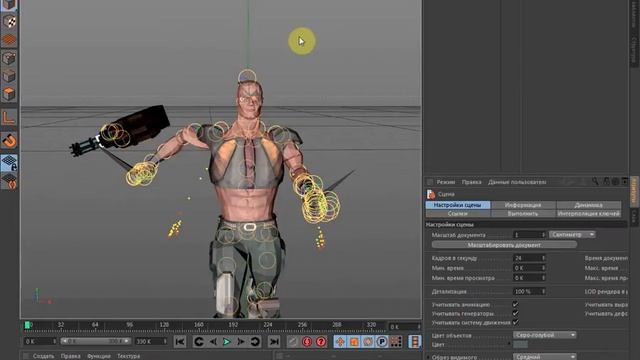This screenshot has width=640, height=360.
Task: Click the Мин. время field
Action: click(529, 268)
